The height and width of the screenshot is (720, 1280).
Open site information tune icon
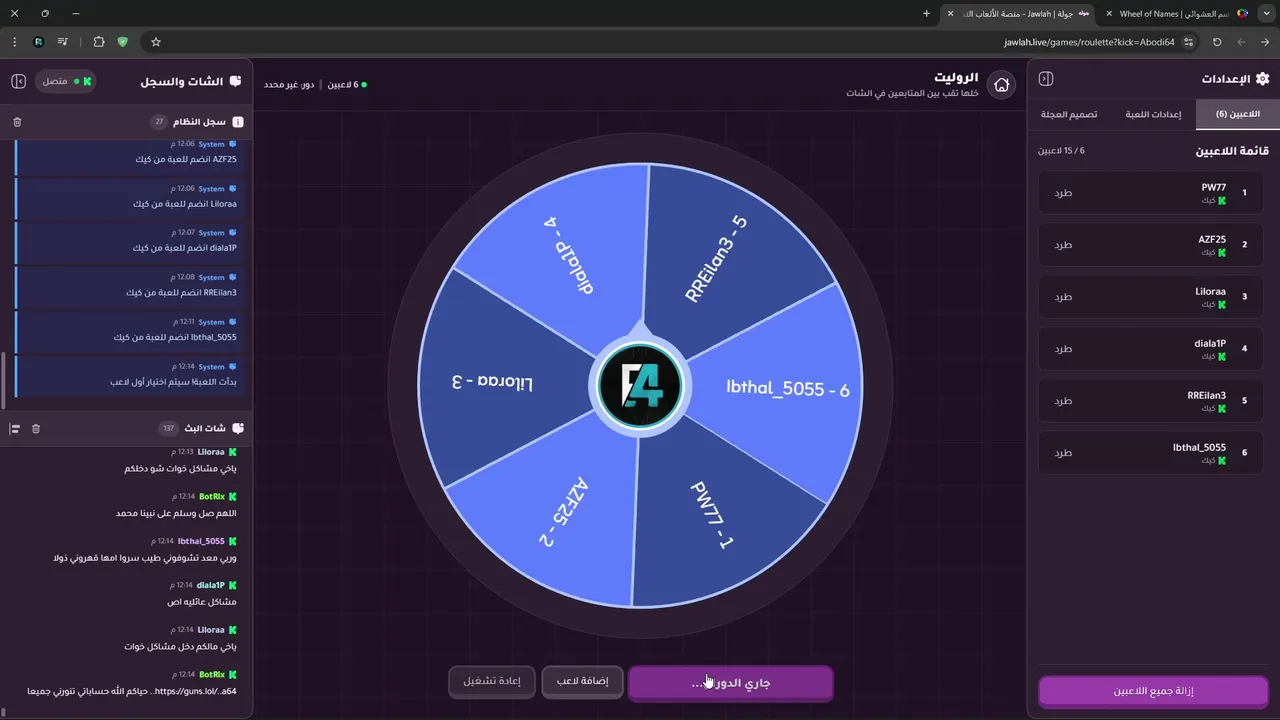[1188, 42]
